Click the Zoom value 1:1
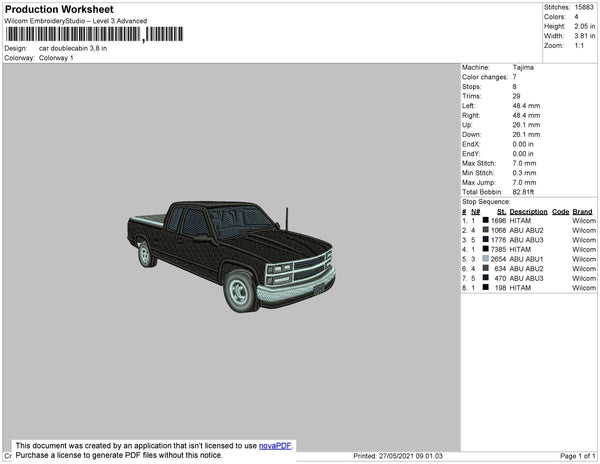The image size is (600, 464). click(x=579, y=46)
